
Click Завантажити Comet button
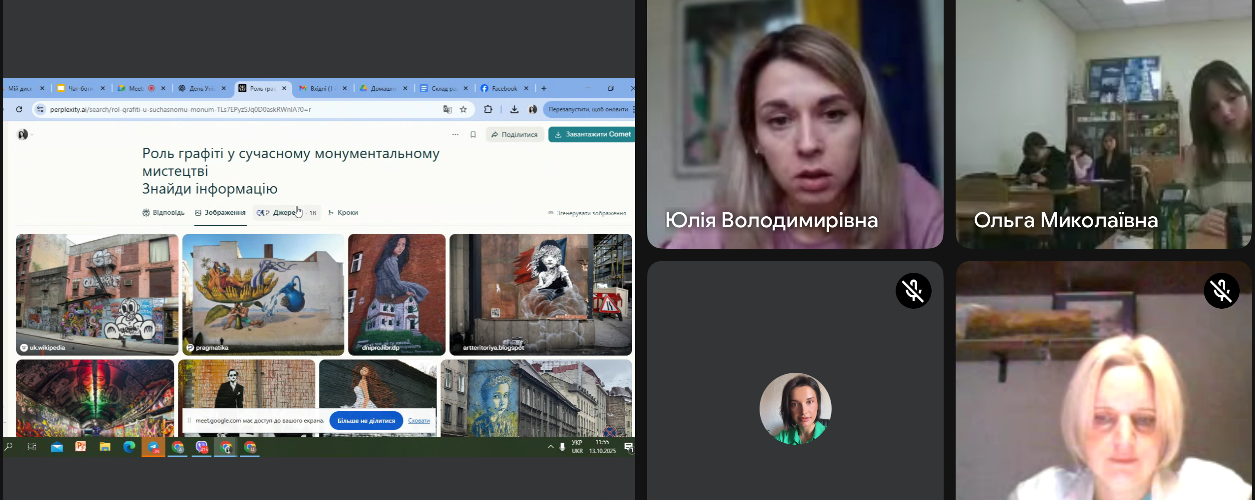click(x=591, y=134)
